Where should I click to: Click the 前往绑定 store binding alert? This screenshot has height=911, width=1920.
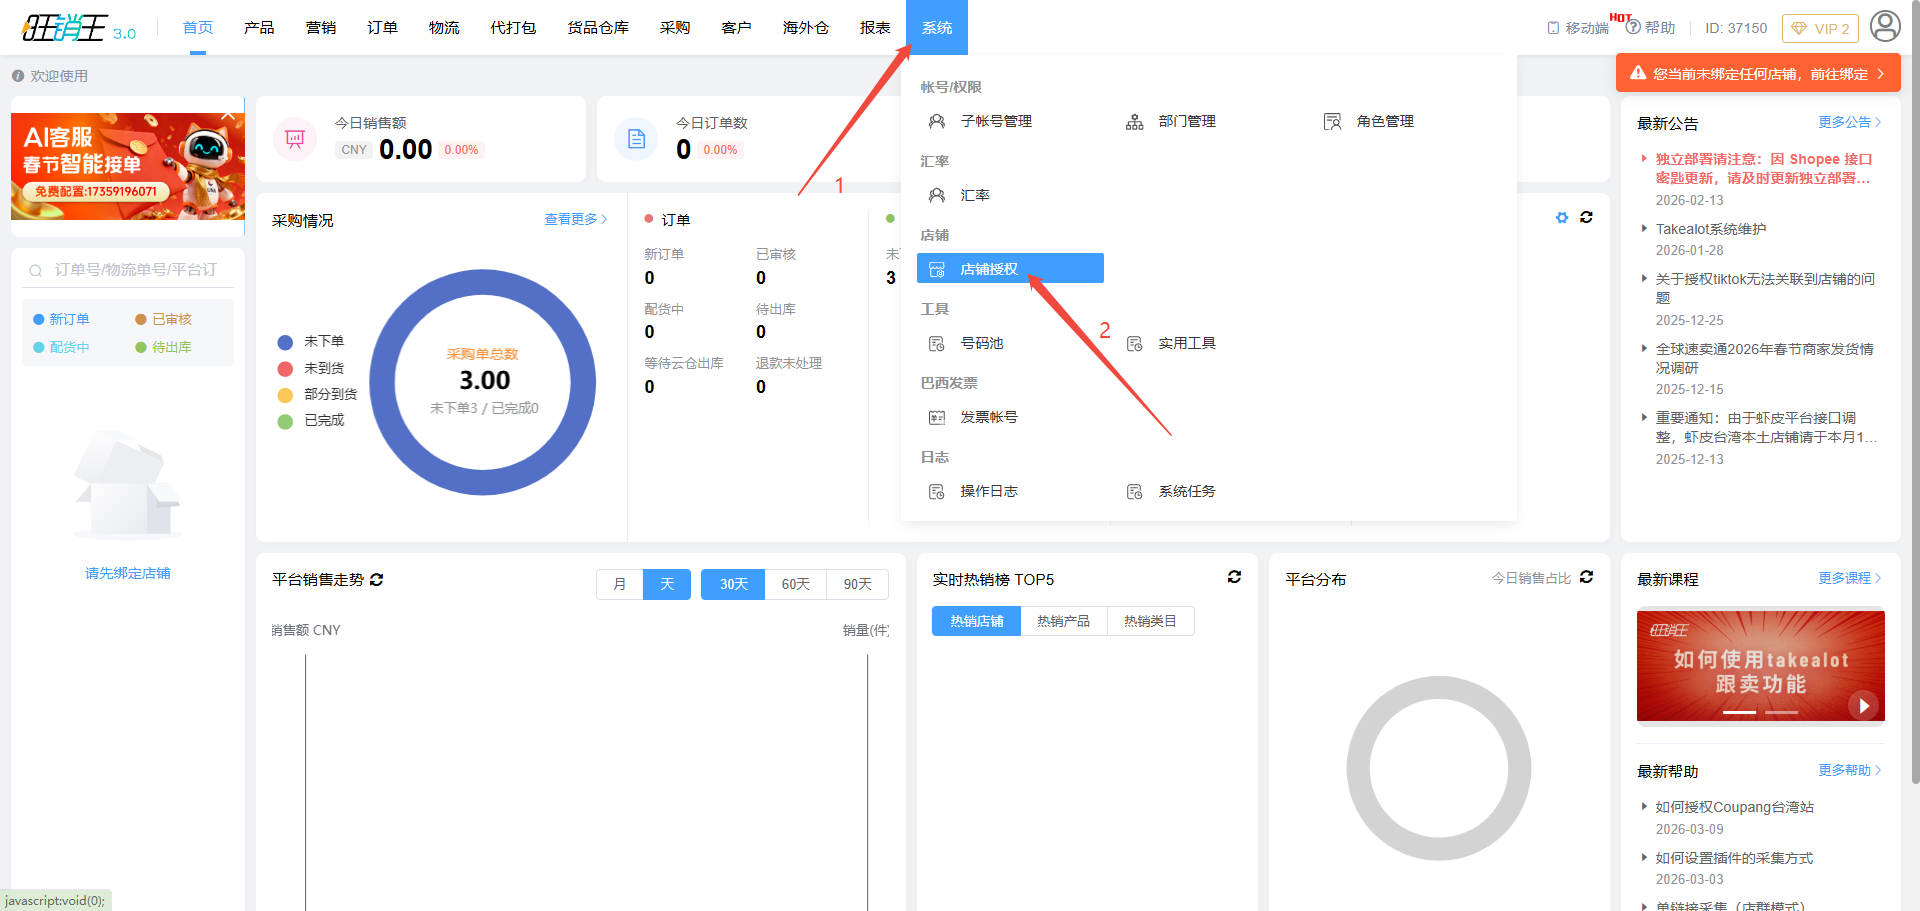click(1758, 74)
